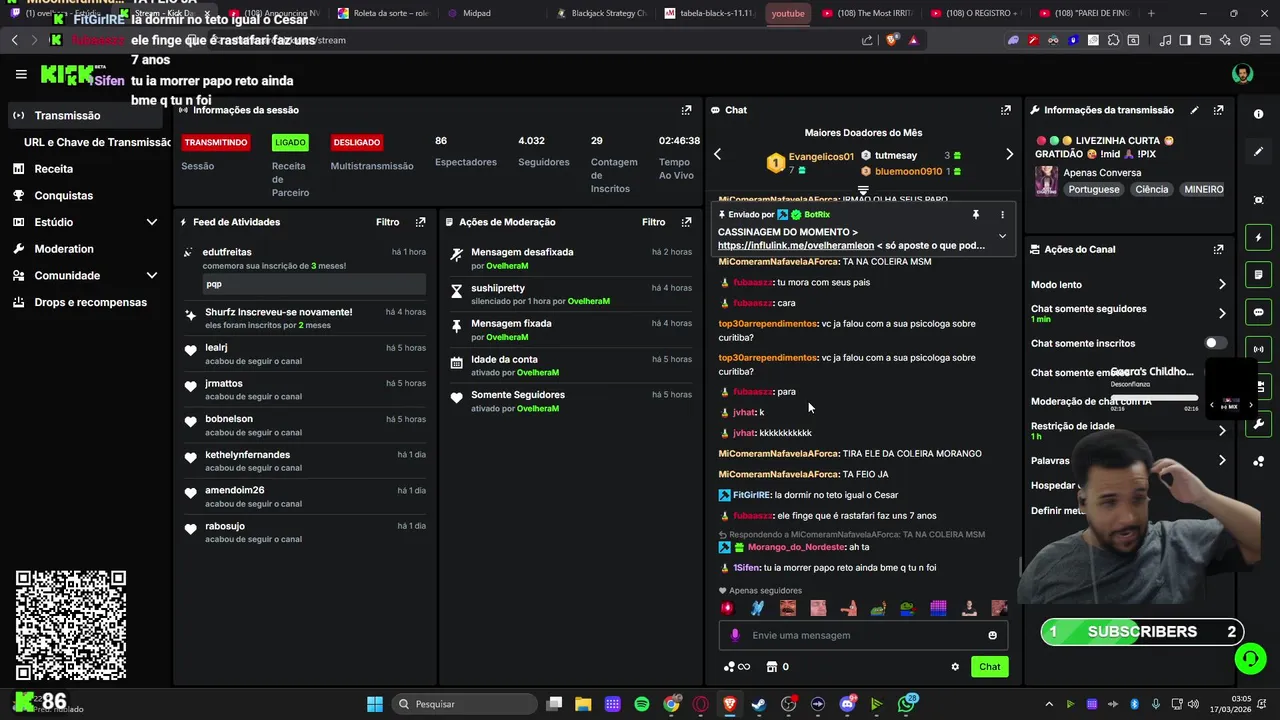Click the wrench icon in right rail
Image resolution: width=1280 pixels, height=720 pixels.
coord(1258,424)
